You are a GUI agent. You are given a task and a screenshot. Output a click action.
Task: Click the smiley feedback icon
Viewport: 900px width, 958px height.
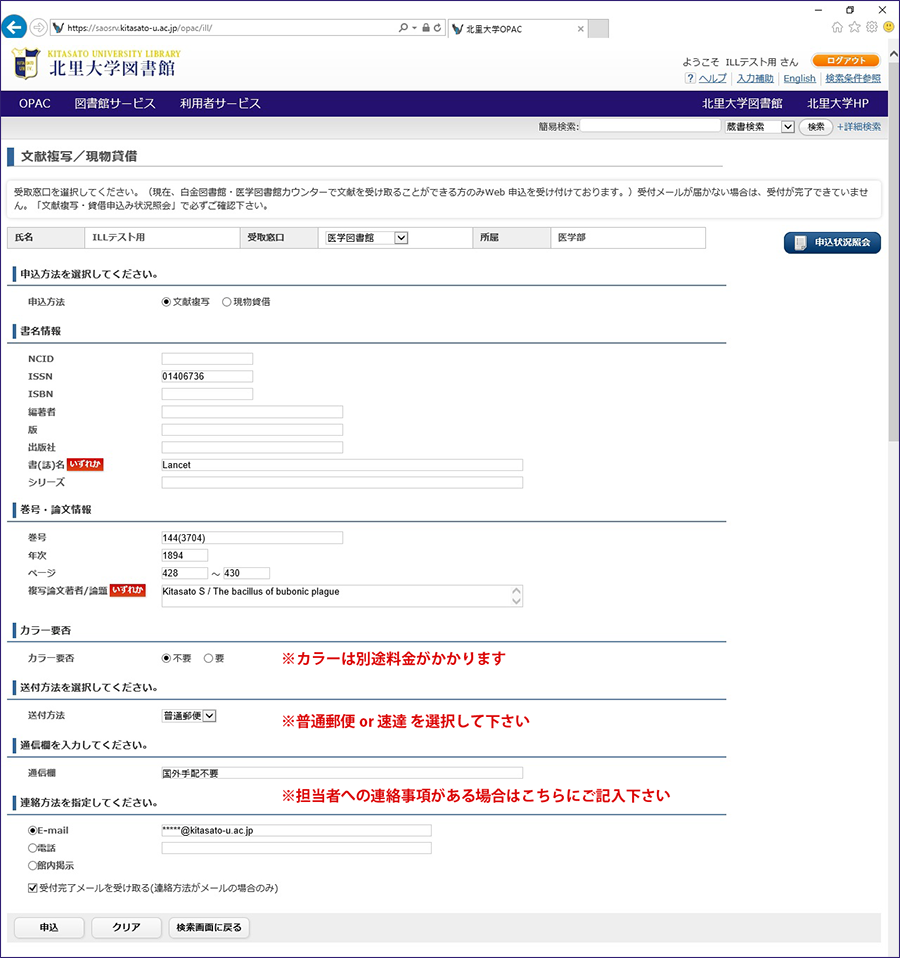[888, 27]
